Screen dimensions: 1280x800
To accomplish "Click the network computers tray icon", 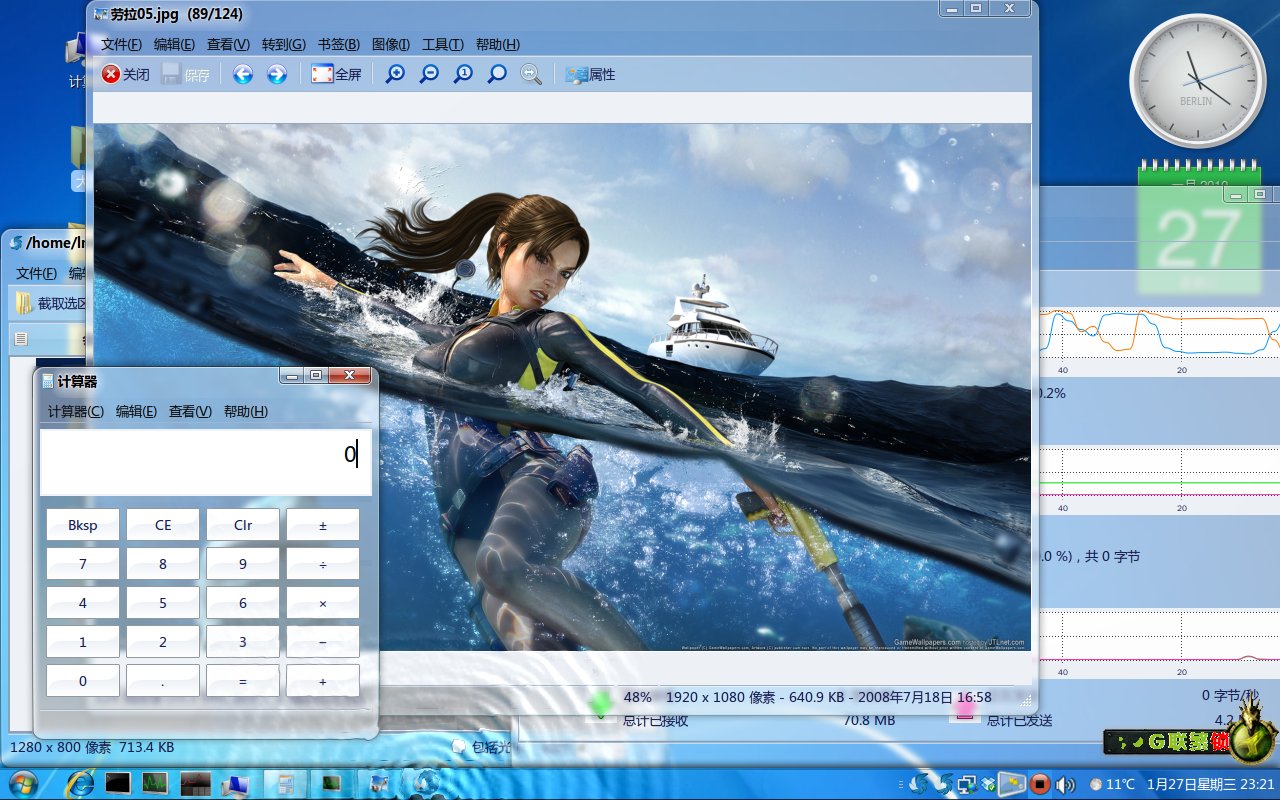I will click(x=967, y=784).
